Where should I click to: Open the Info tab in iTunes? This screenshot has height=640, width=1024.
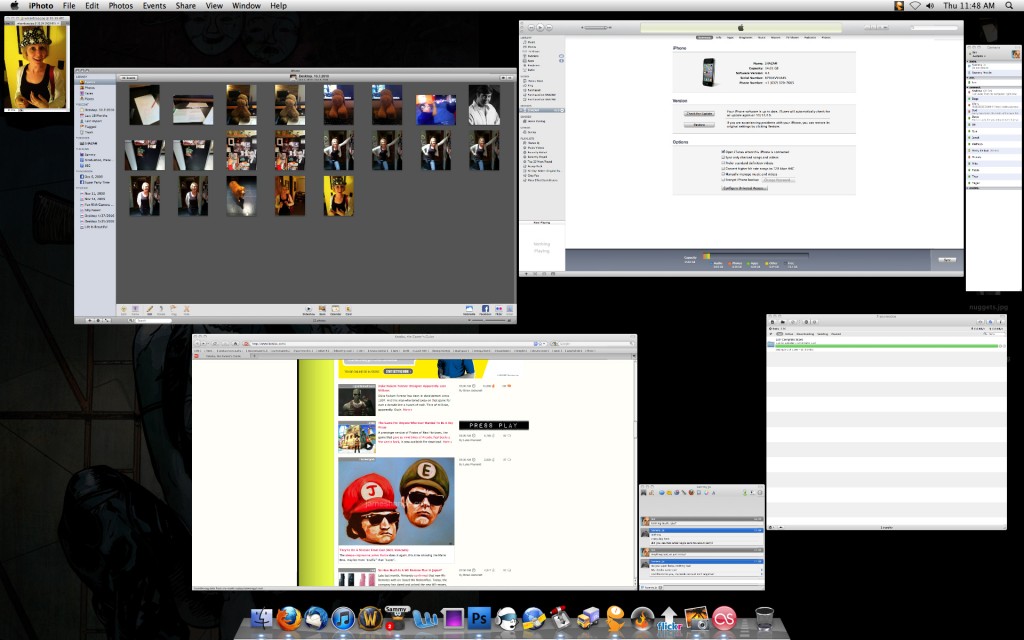(x=719, y=38)
